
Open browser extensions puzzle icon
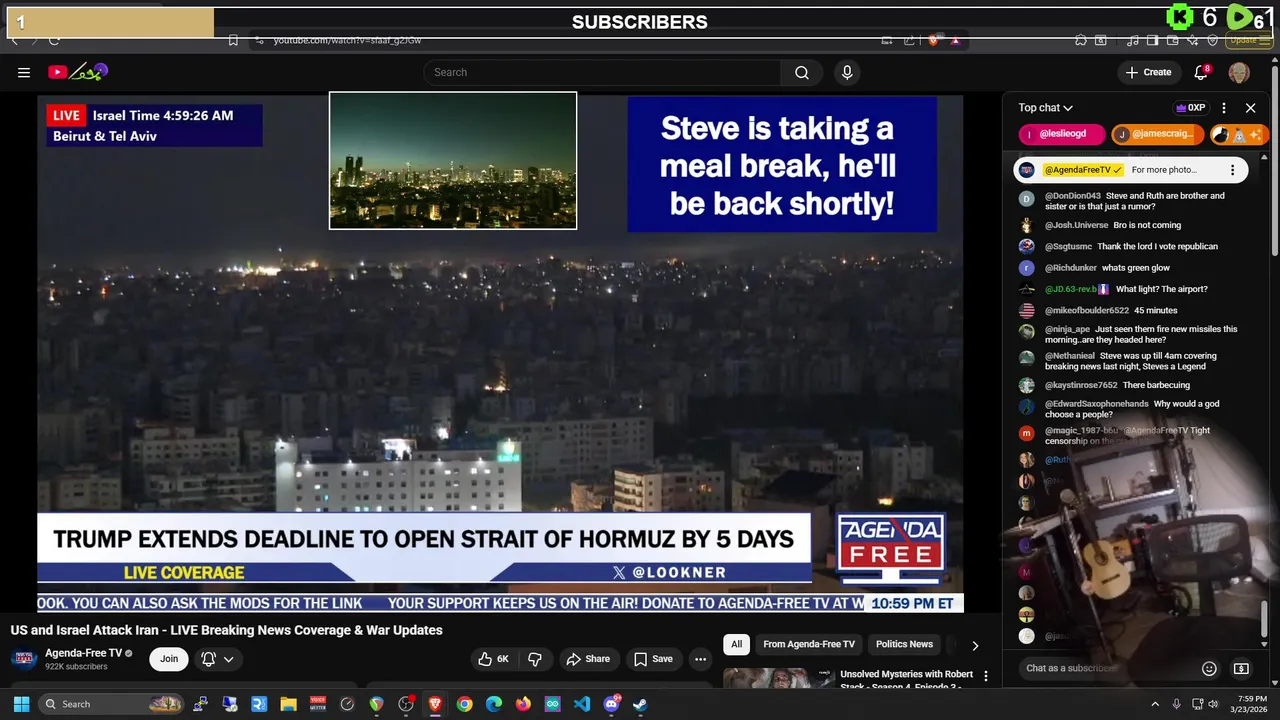[1081, 40]
